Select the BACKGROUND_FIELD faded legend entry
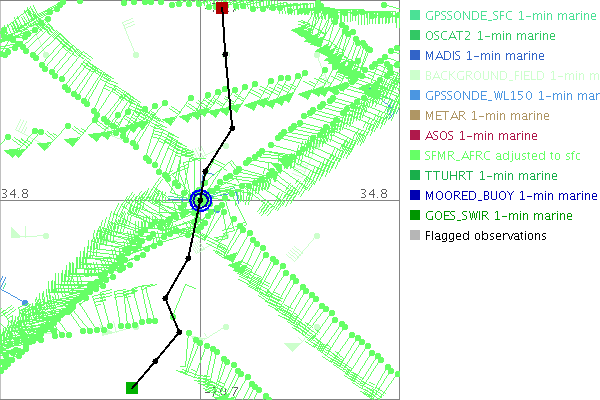Screen dimensions: 600x400 point(510,75)
